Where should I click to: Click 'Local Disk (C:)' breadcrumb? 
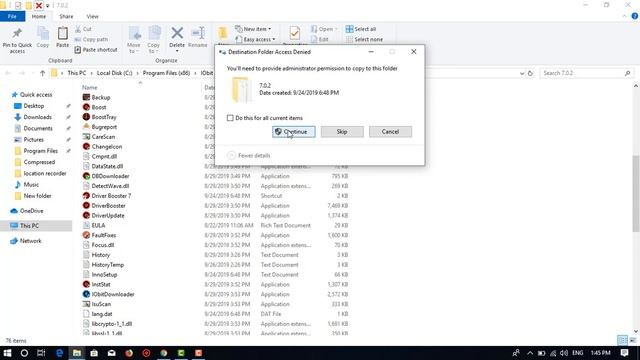[115, 73]
